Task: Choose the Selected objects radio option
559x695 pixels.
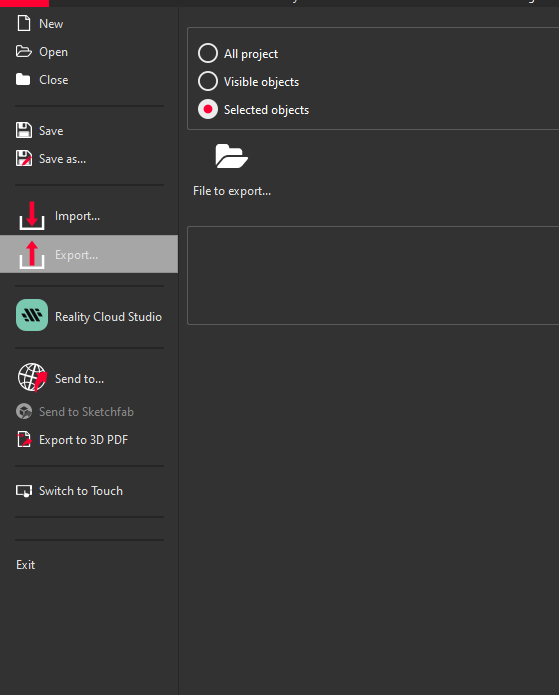Action: coord(208,109)
